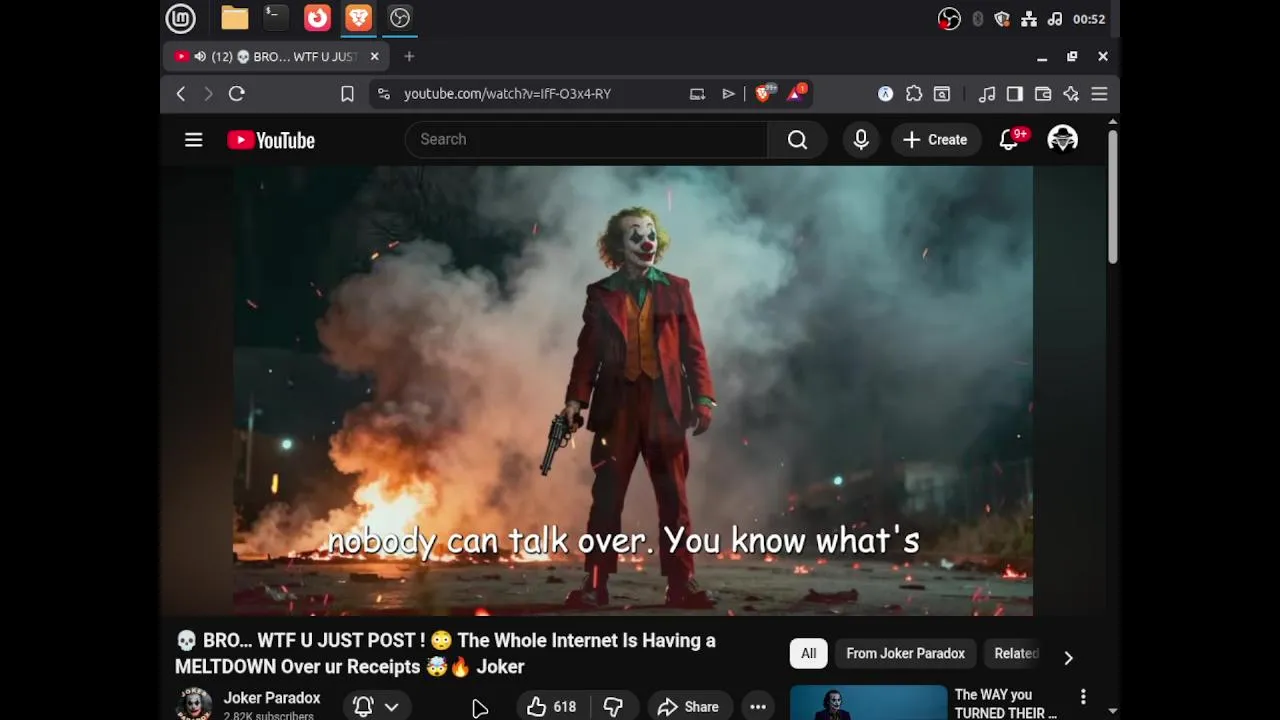Open the YouTube notifications bell
The height and width of the screenshot is (720, 1280).
[x=1011, y=138]
